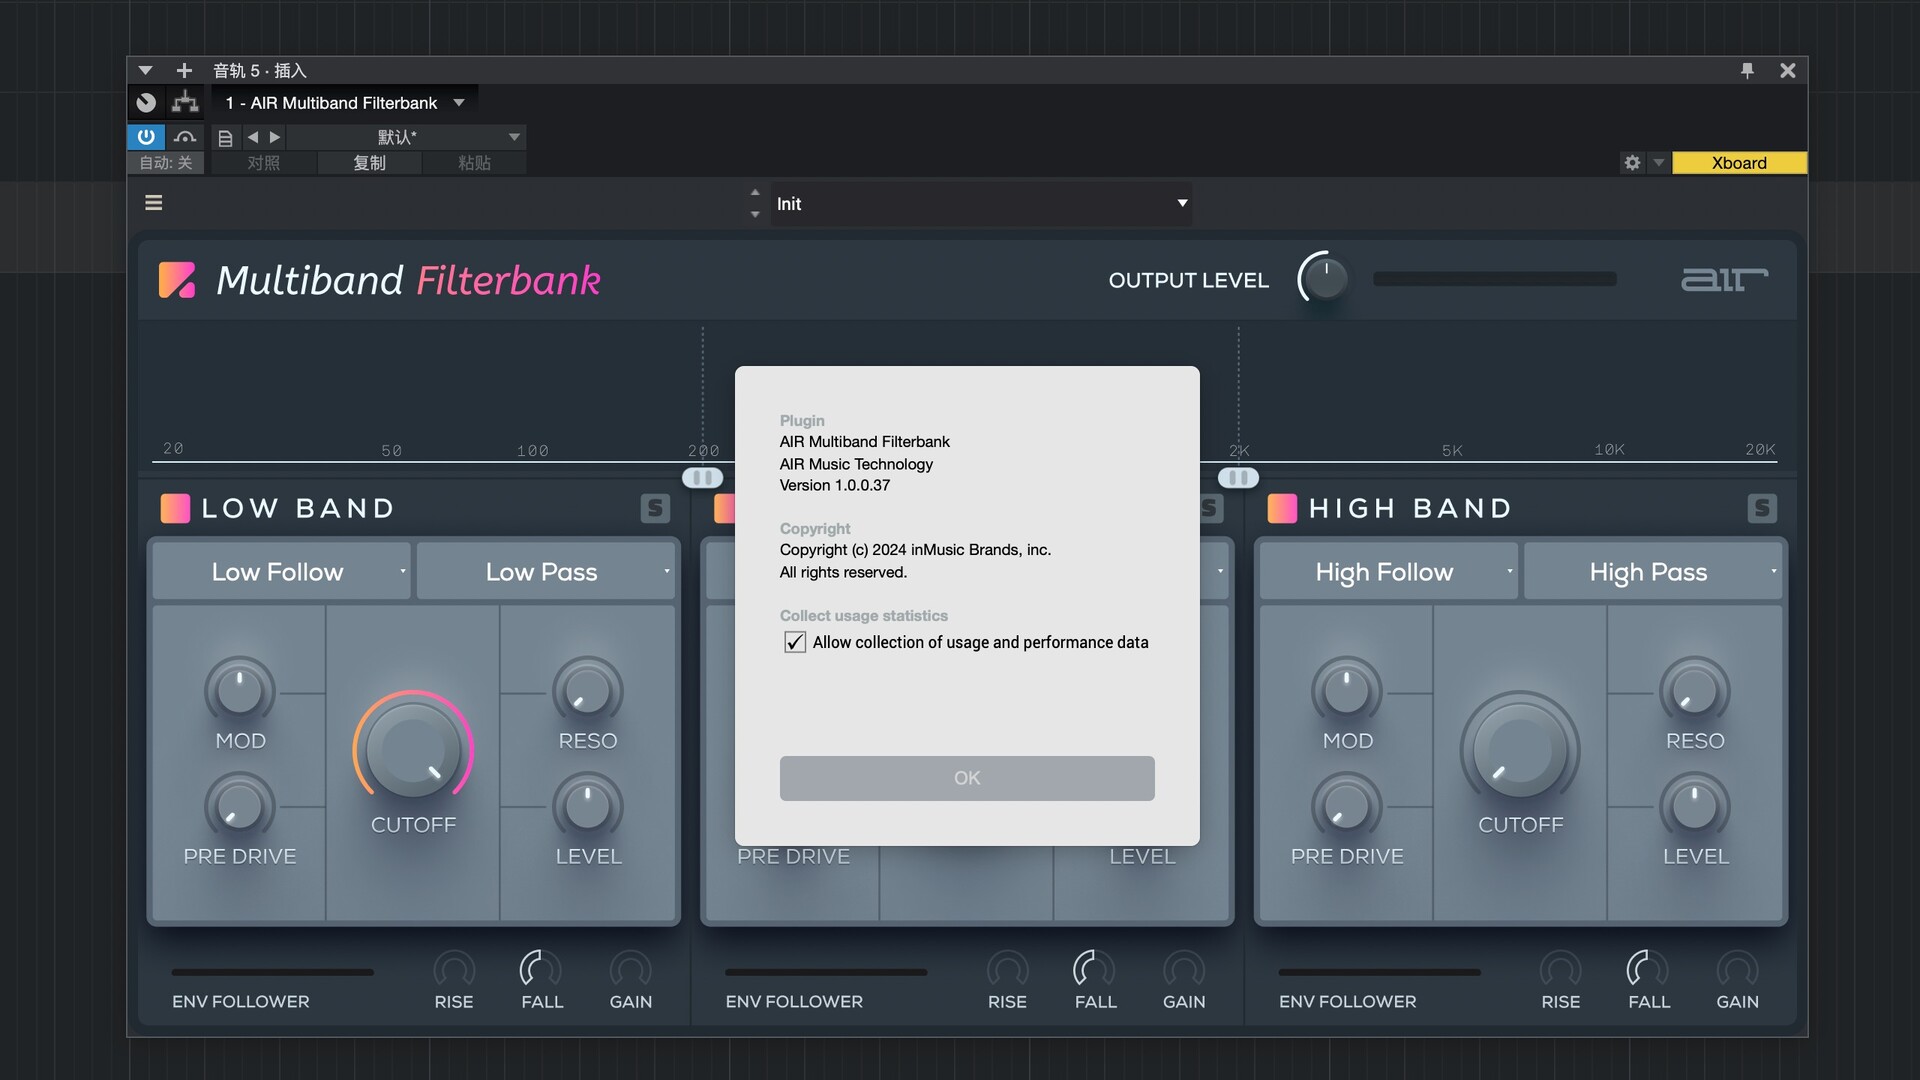Uncheck usage data collection checkbox

pyautogui.click(x=795, y=642)
